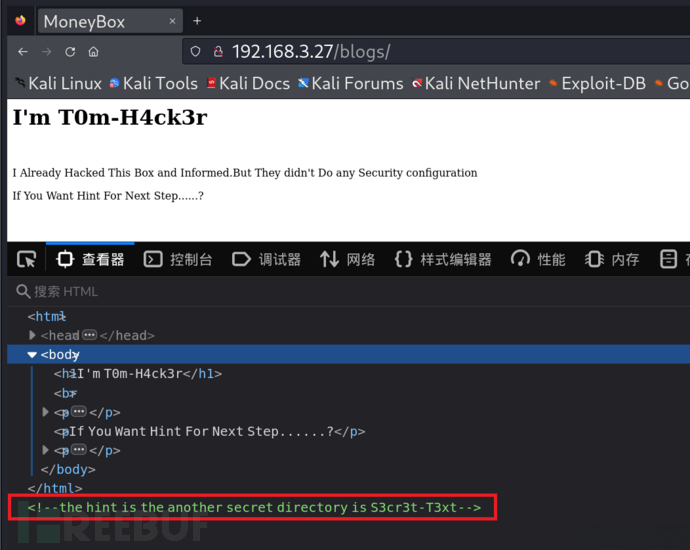Collapse the body element node

click(x=32, y=355)
